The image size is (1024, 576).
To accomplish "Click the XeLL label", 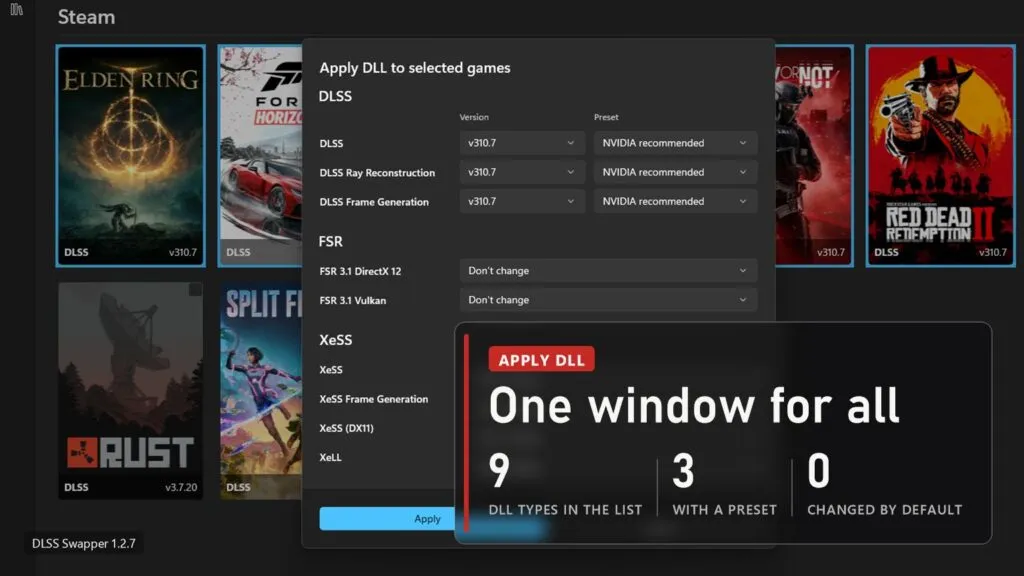I will pyautogui.click(x=330, y=457).
